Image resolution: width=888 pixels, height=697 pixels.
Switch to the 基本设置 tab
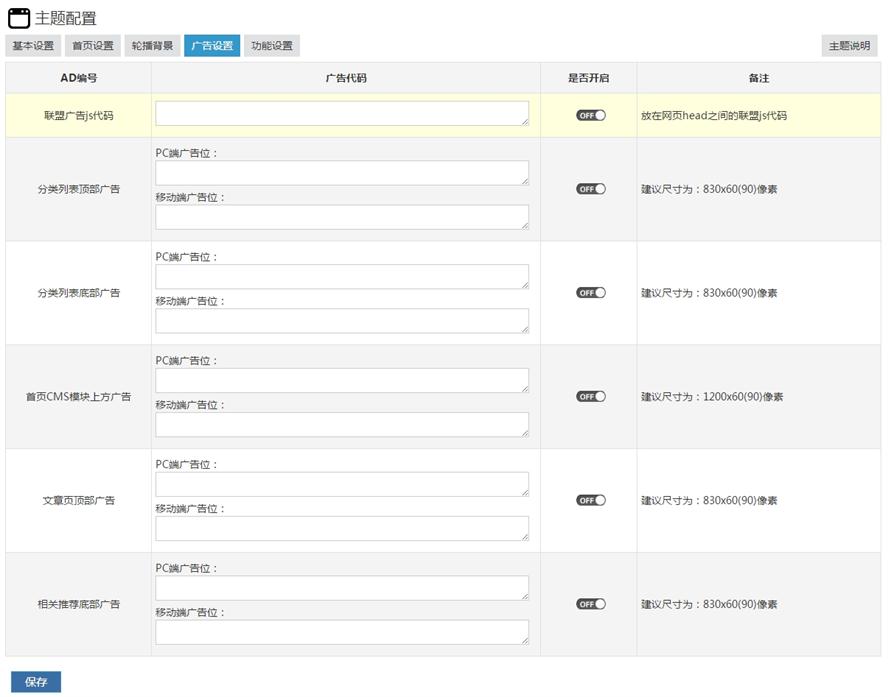[x=33, y=46]
